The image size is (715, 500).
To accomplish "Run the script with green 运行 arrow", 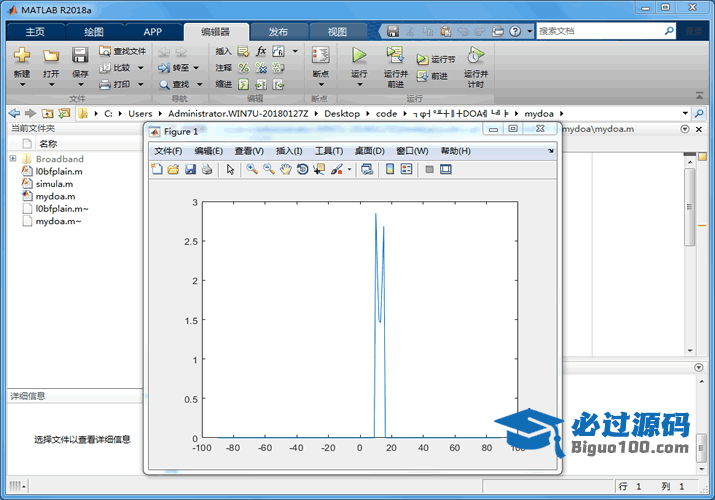I will point(359,55).
